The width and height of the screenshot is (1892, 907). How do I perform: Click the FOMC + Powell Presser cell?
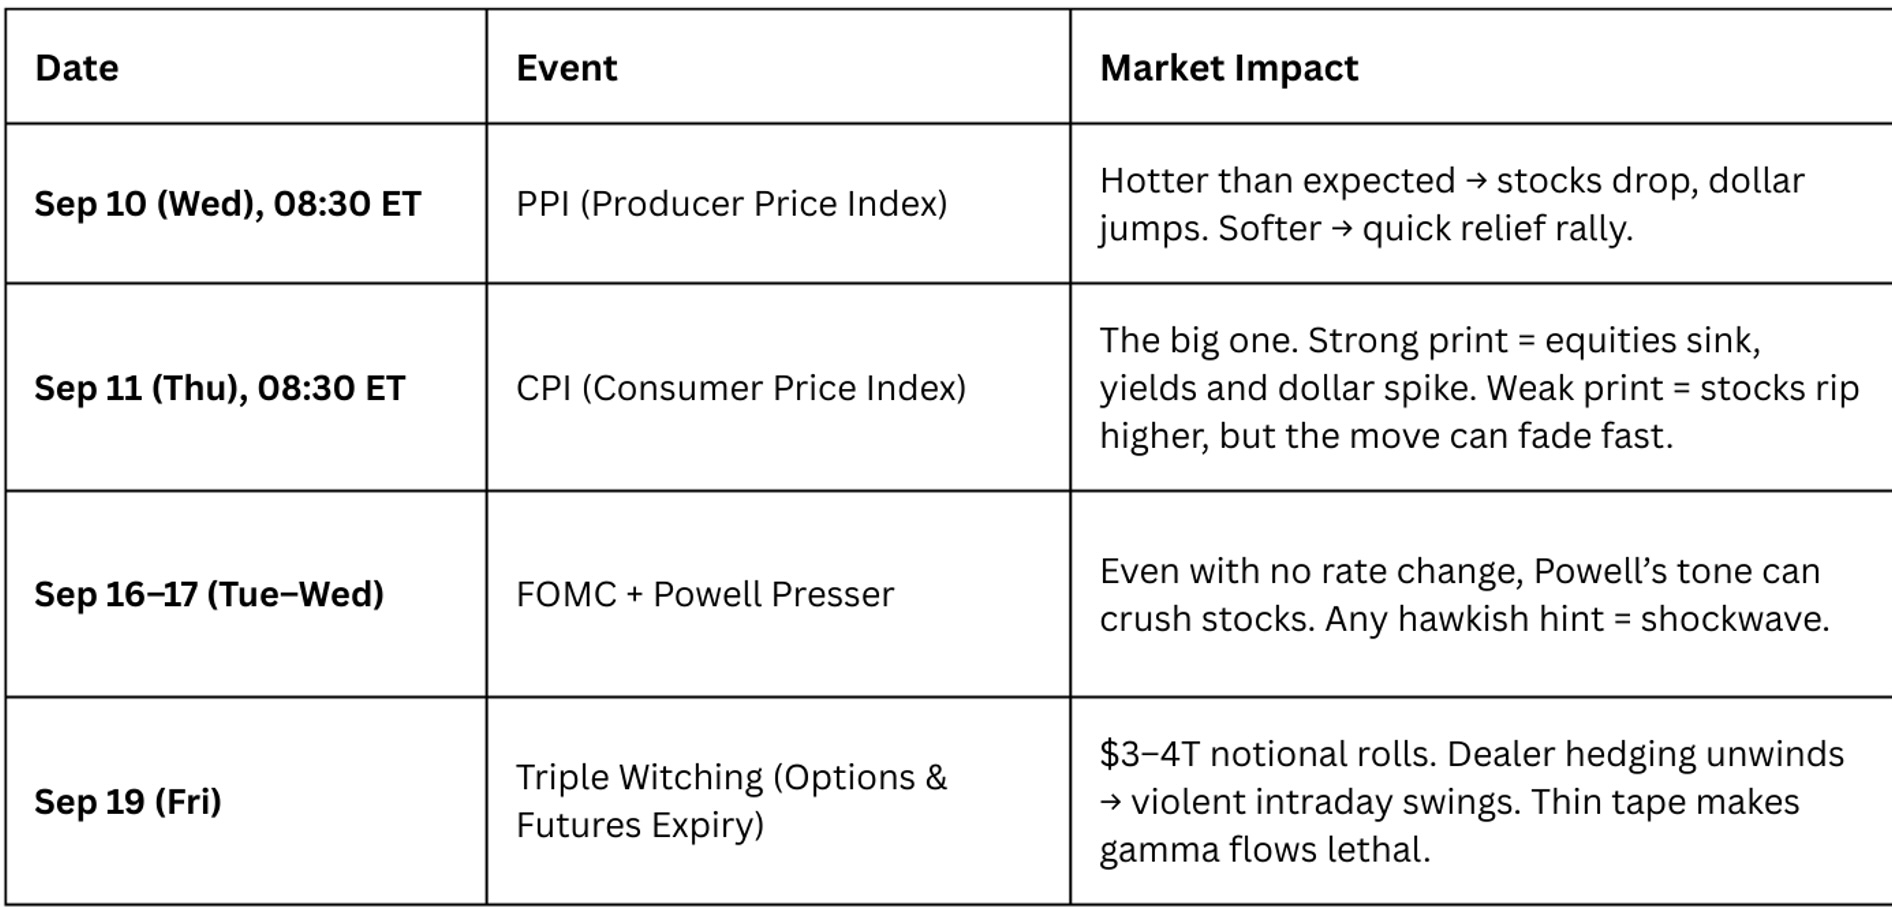(705, 595)
